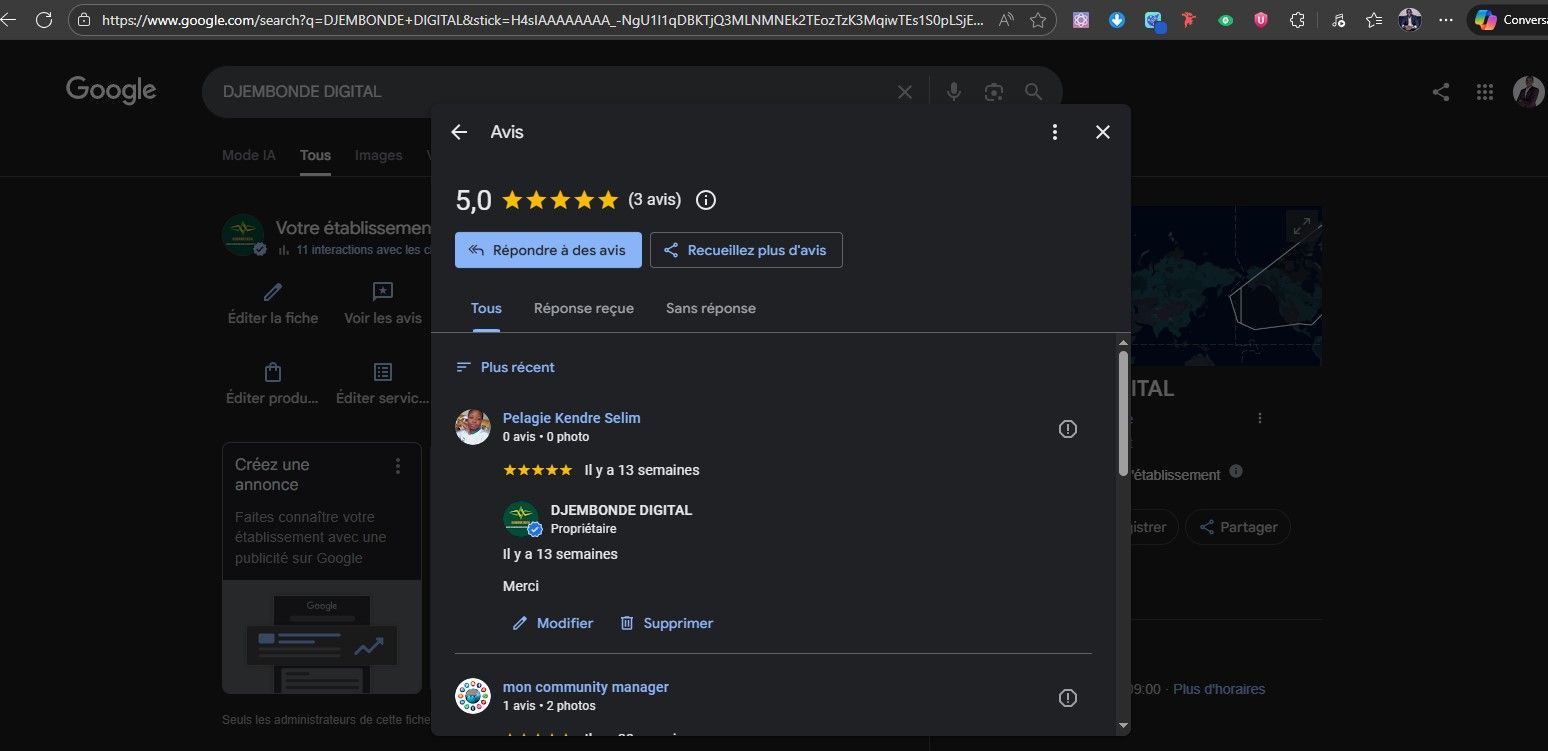Click the browser refresh button
The width and height of the screenshot is (1548, 751).
[x=43, y=19]
